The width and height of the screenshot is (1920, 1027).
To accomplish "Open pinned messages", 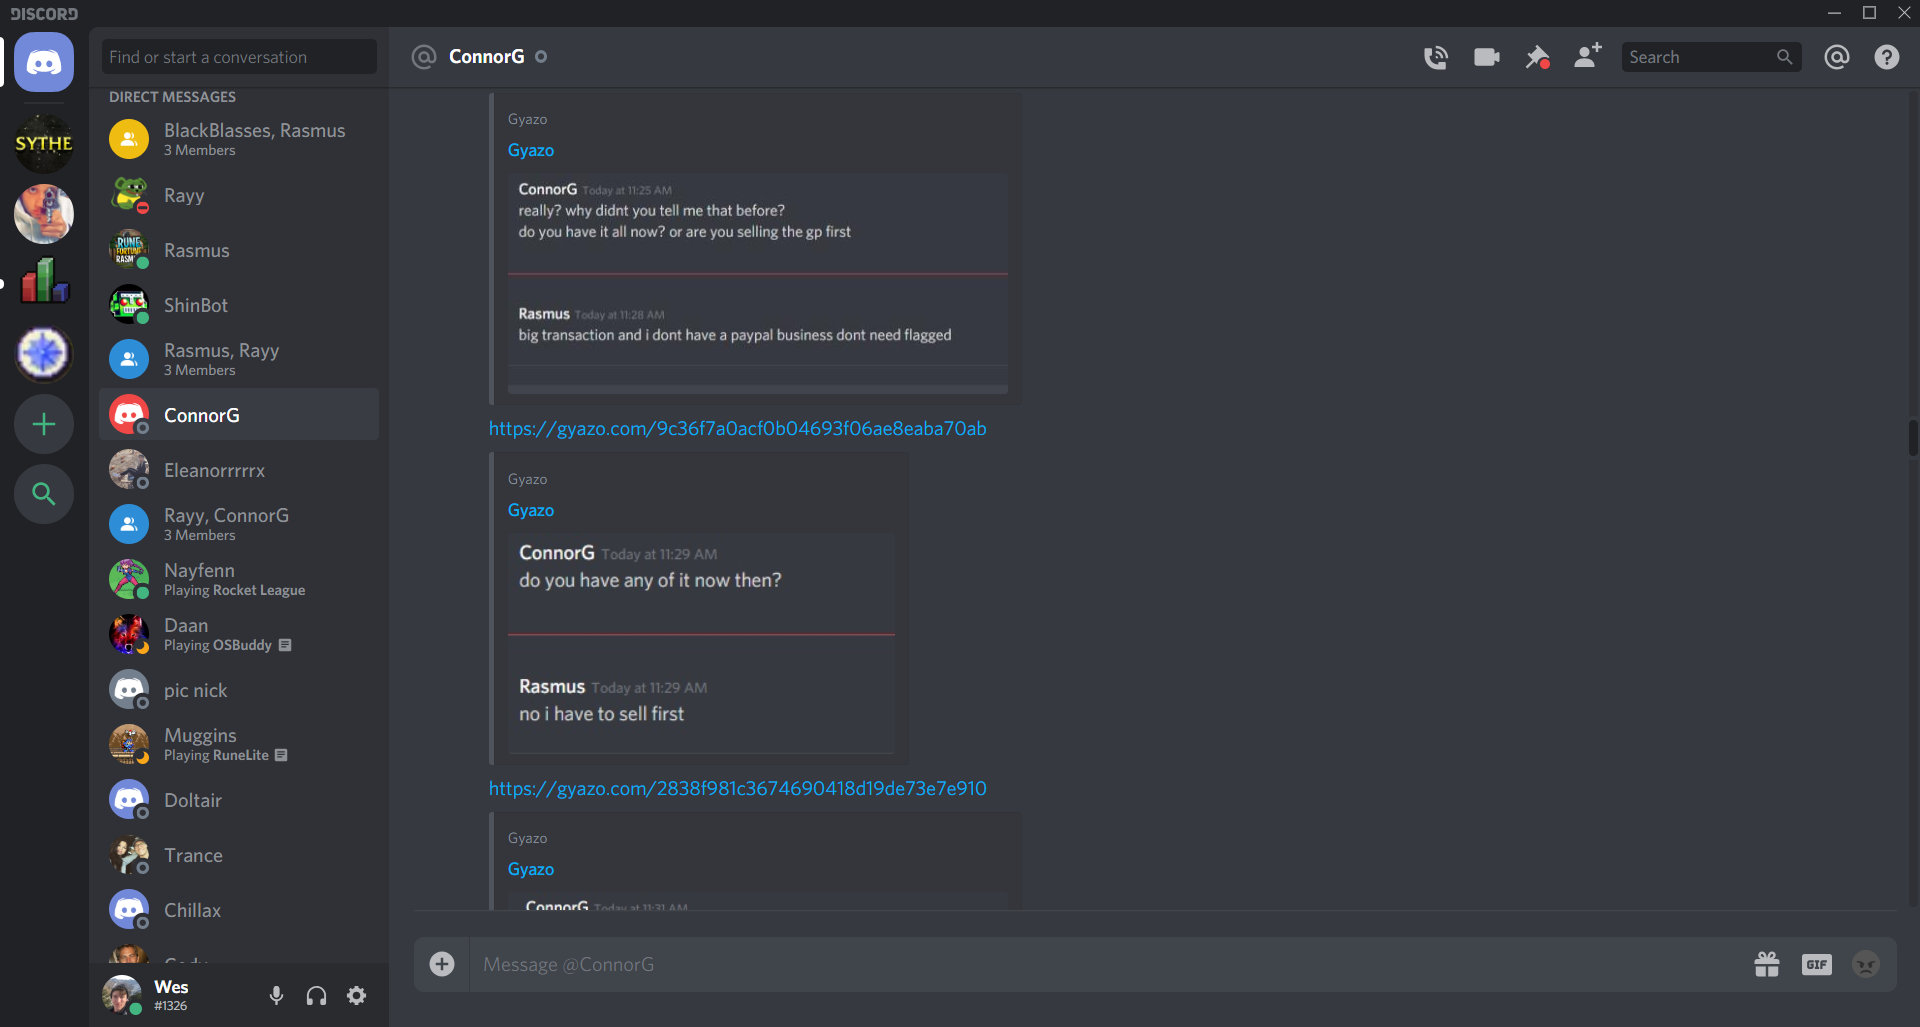I will tap(1537, 57).
